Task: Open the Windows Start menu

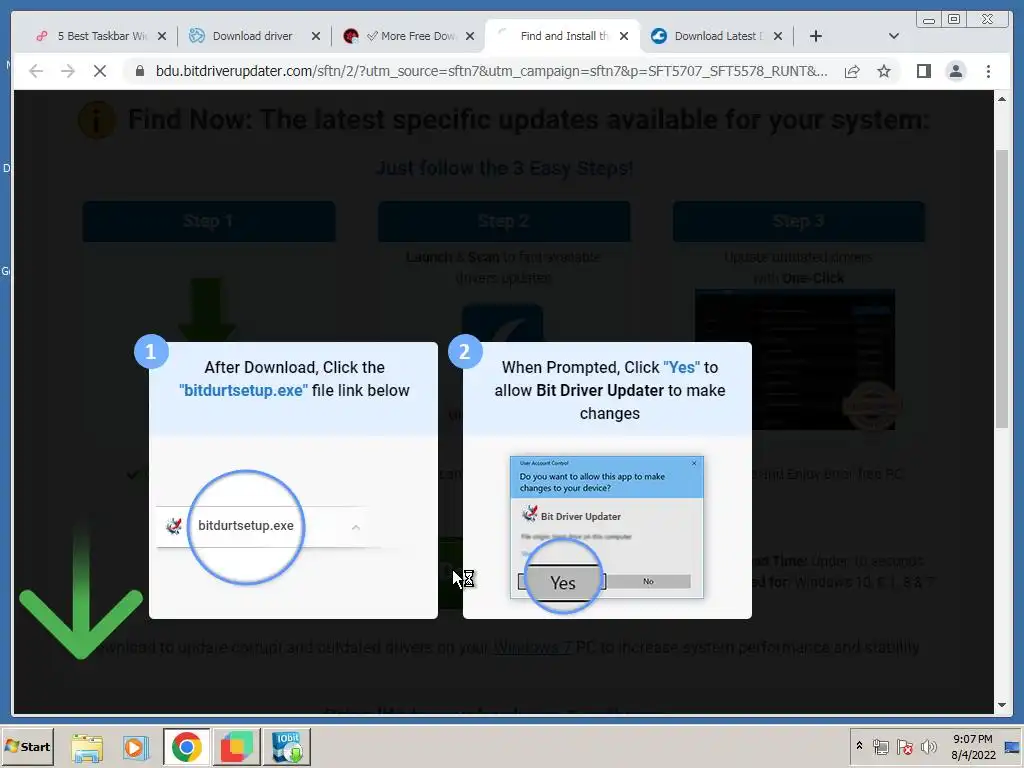Action: 27,746
